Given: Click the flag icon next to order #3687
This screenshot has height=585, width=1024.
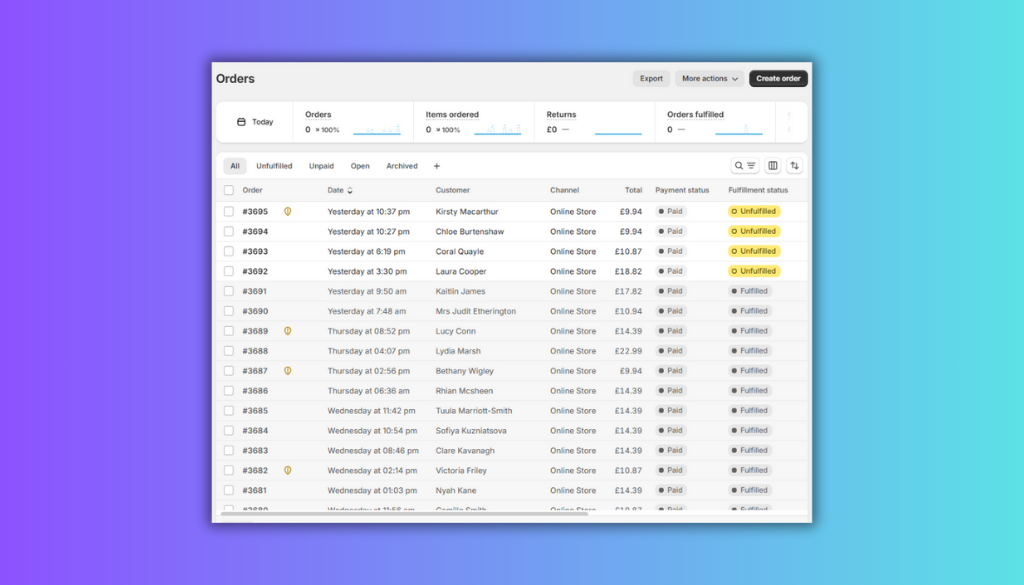Looking at the screenshot, I should tap(288, 371).
